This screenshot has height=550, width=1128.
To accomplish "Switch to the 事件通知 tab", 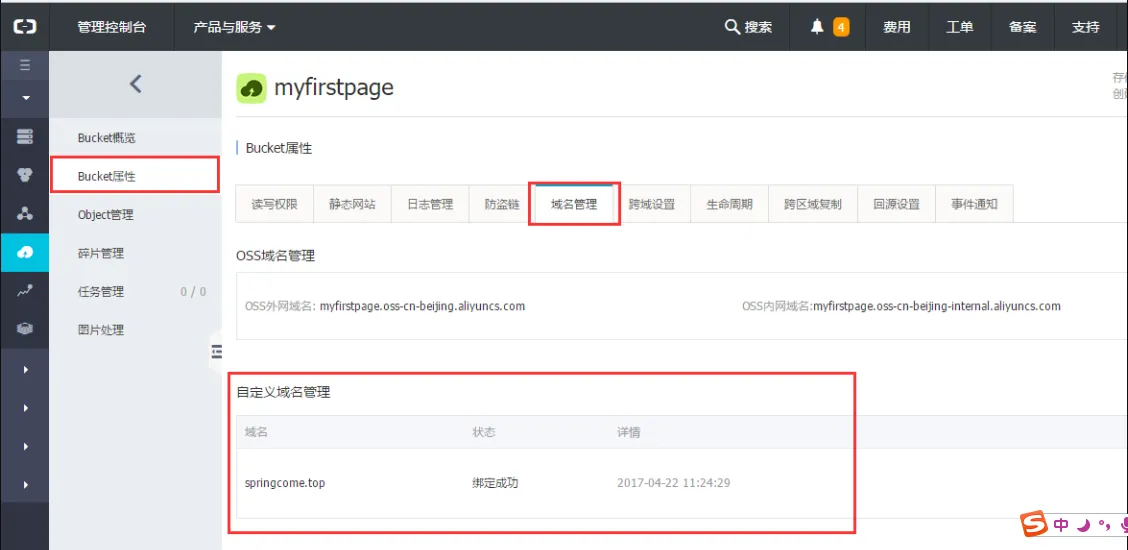I will pos(974,204).
